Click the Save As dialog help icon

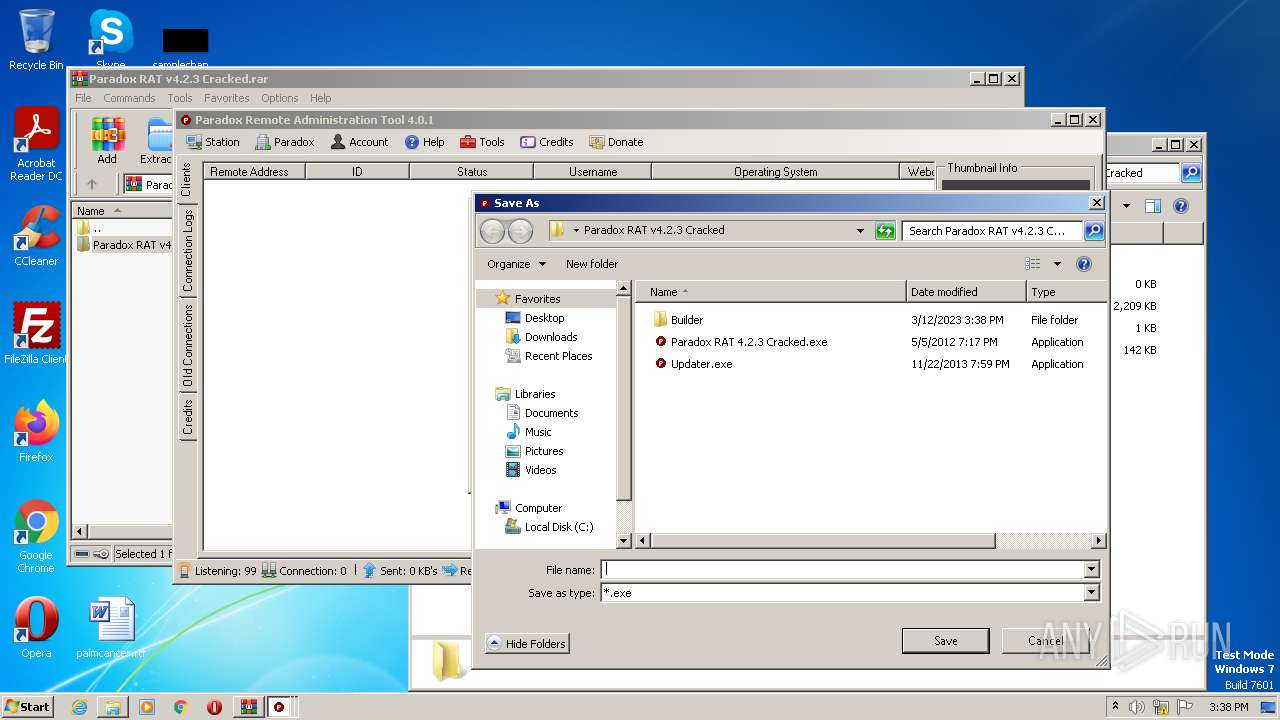pyautogui.click(x=1083, y=264)
